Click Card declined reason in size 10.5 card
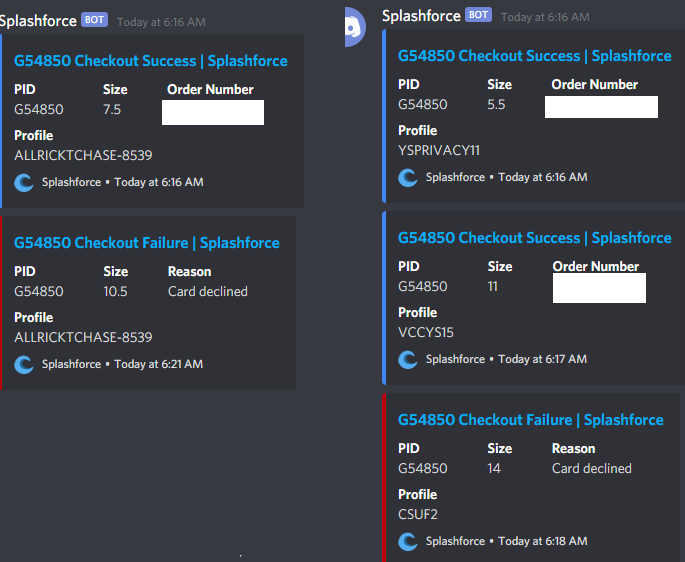 click(x=208, y=291)
